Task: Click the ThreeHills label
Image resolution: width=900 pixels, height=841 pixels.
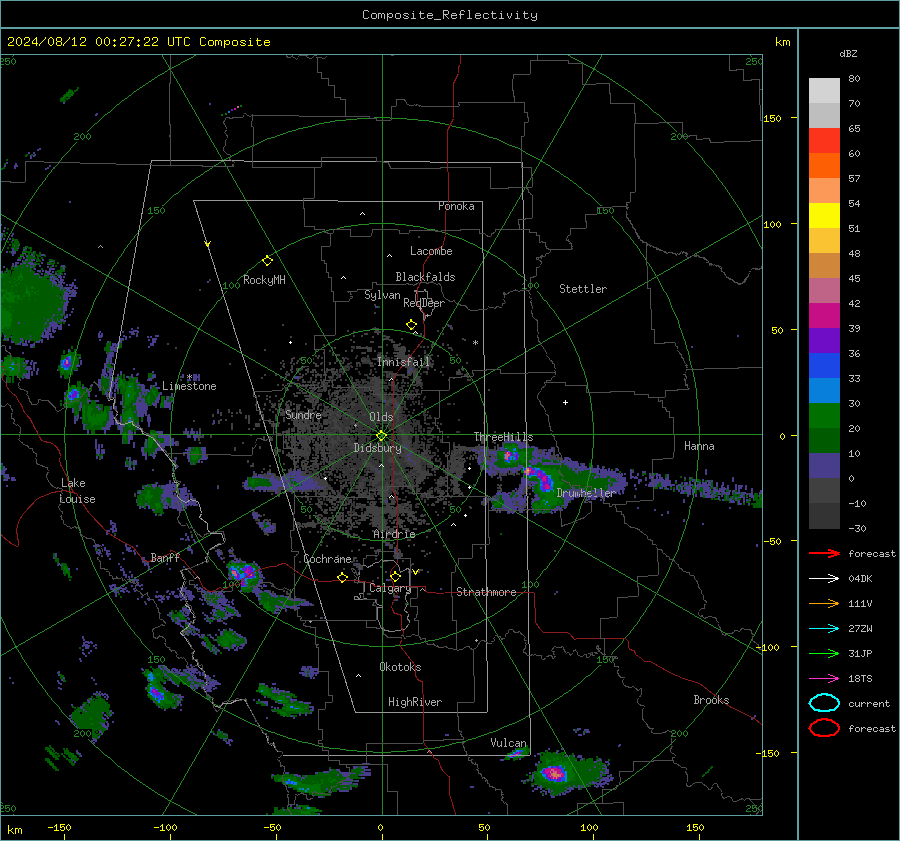Action: point(503,437)
